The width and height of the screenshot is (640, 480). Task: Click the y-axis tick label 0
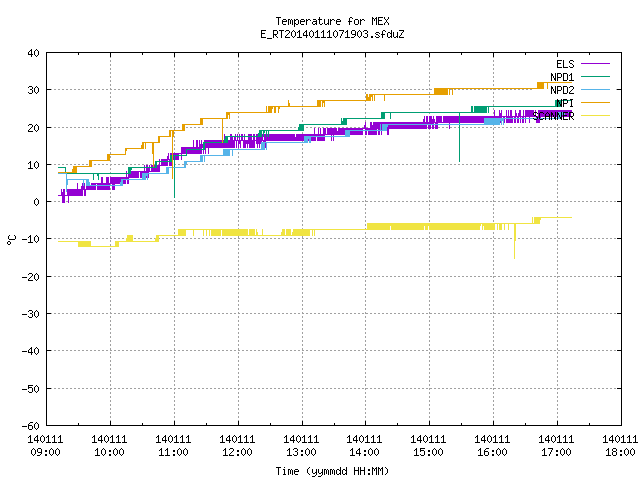coord(37,202)
